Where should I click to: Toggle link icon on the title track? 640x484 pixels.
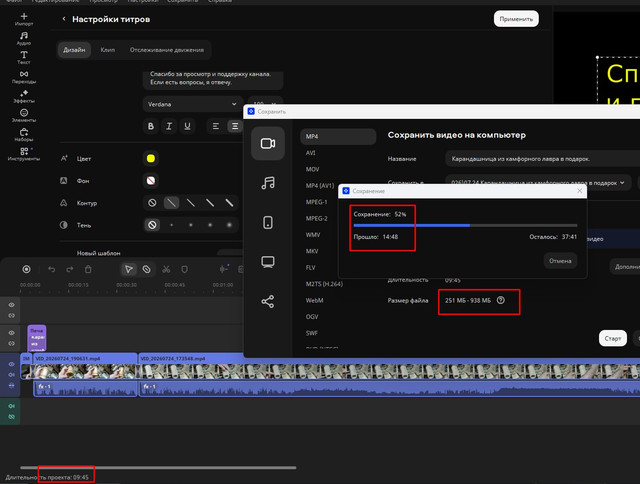pos(11,344)
